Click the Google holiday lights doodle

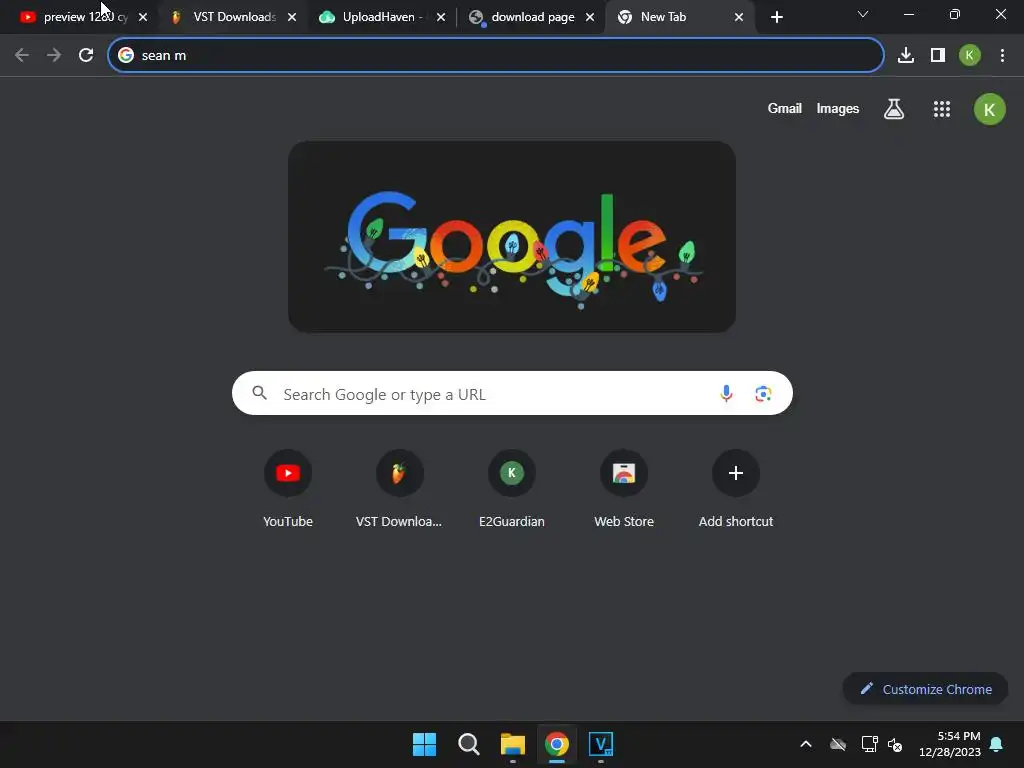[x=512, y=237]
